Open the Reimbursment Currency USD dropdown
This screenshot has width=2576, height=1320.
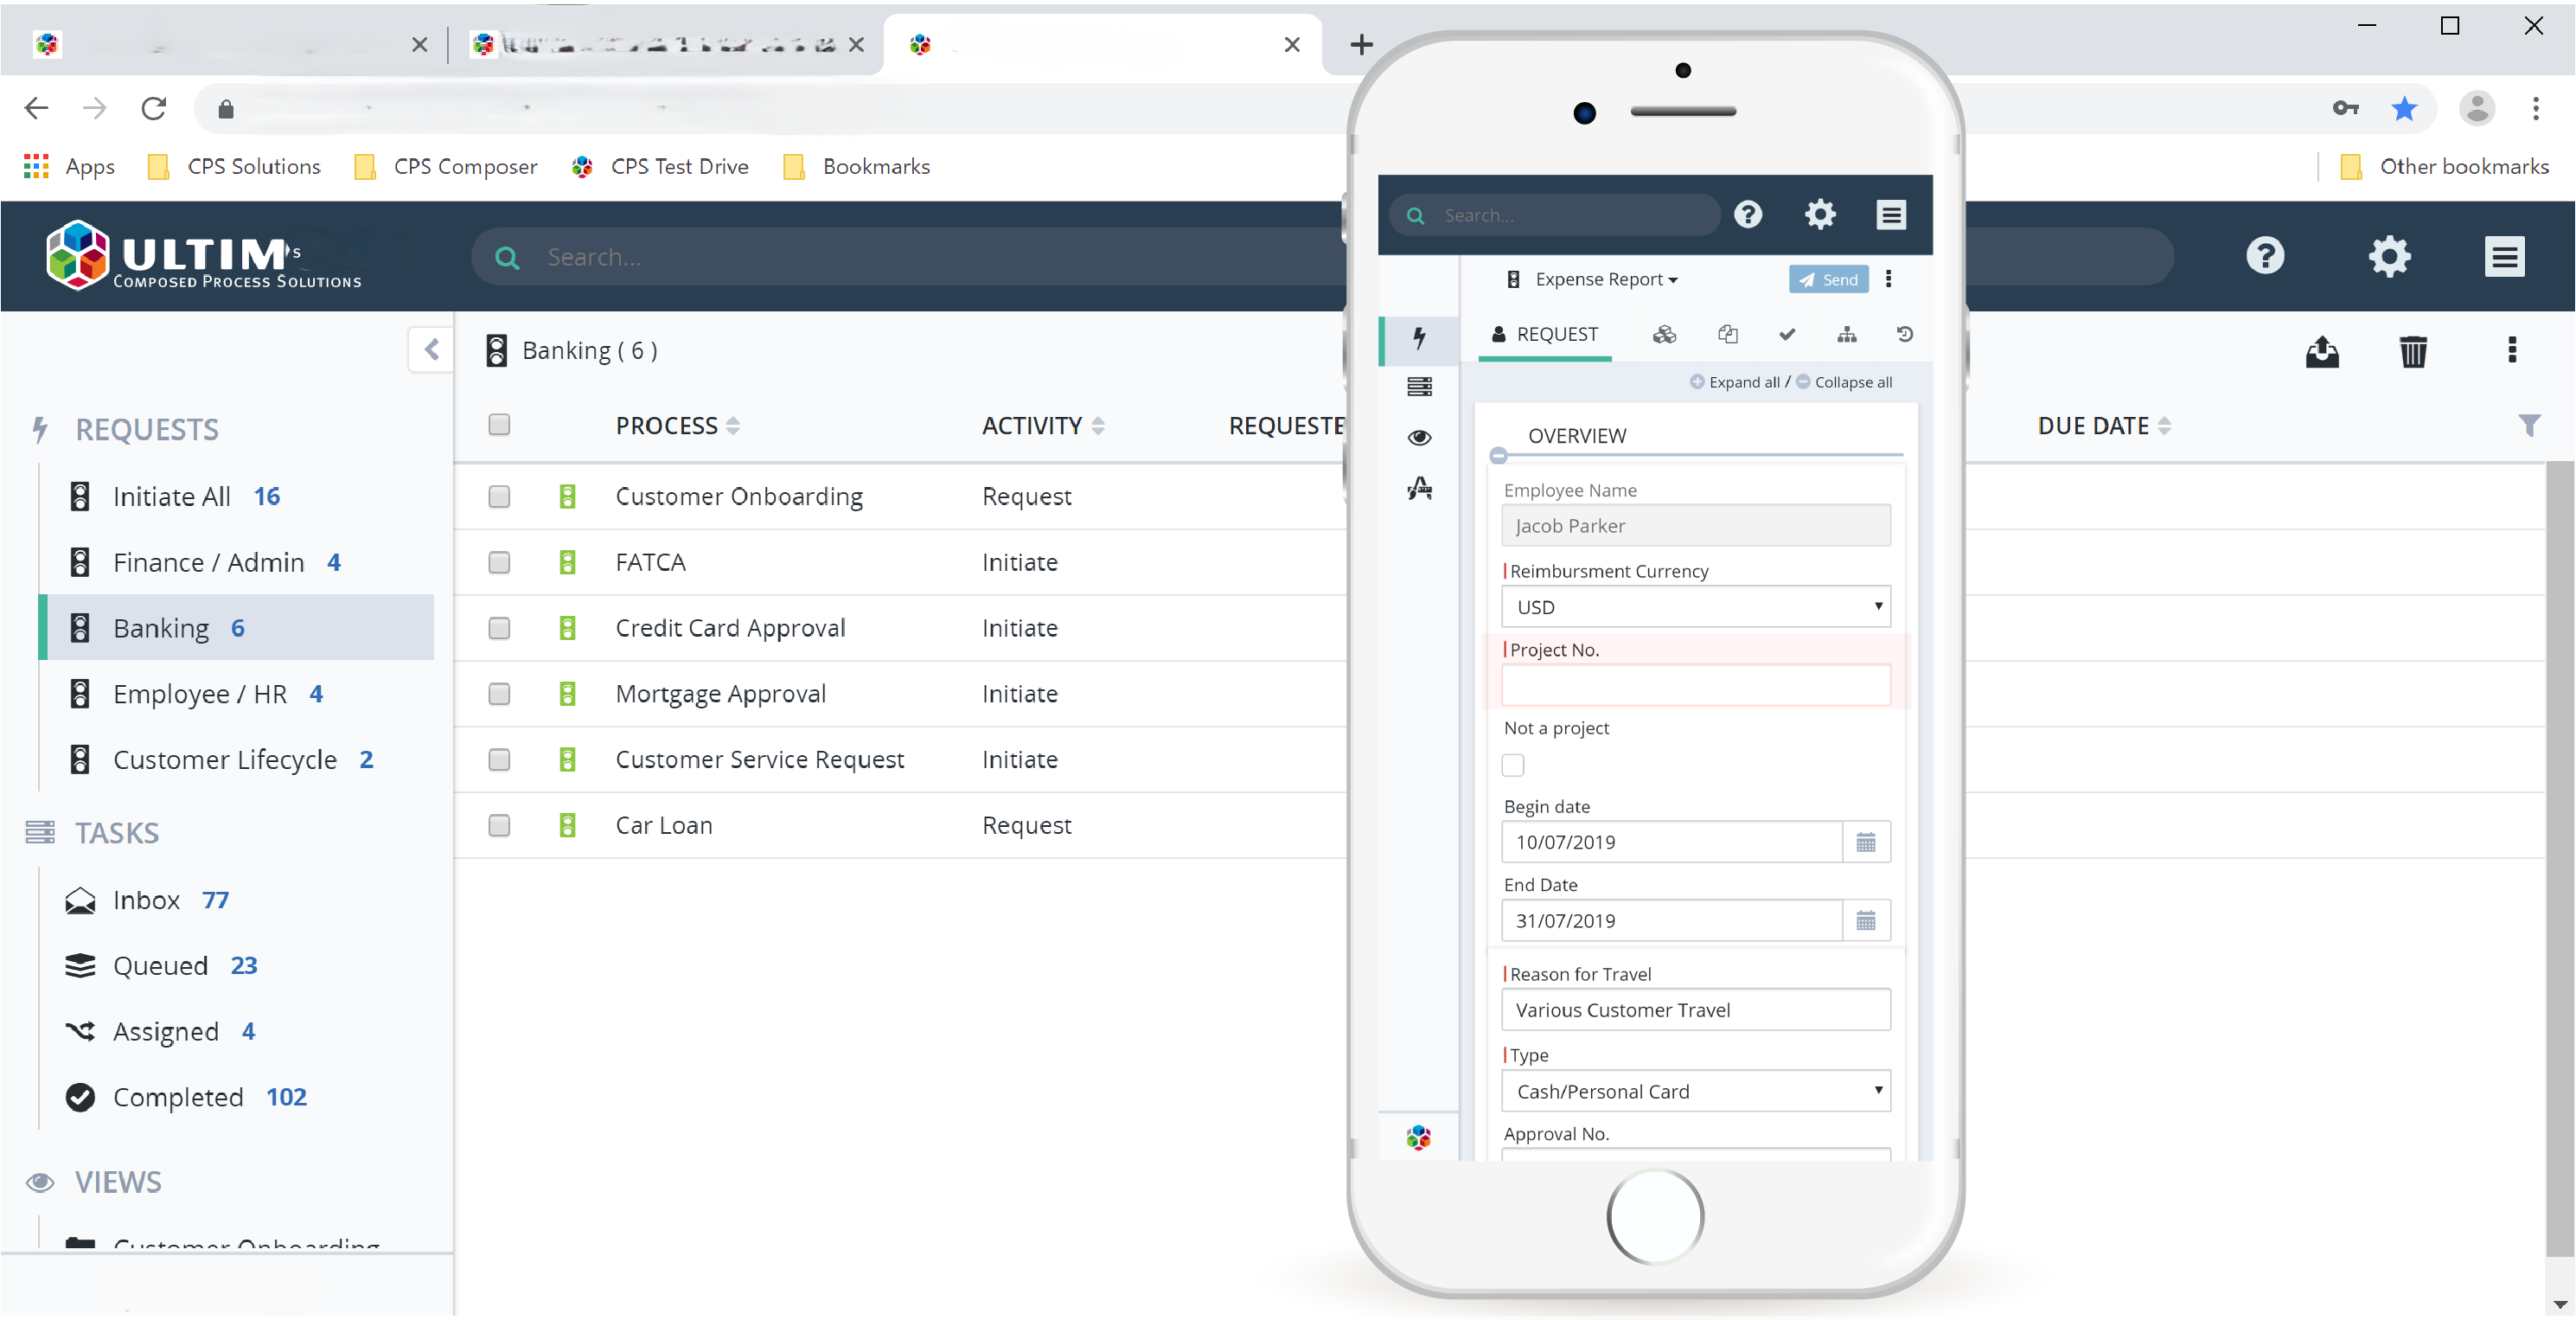(1695, 607)
